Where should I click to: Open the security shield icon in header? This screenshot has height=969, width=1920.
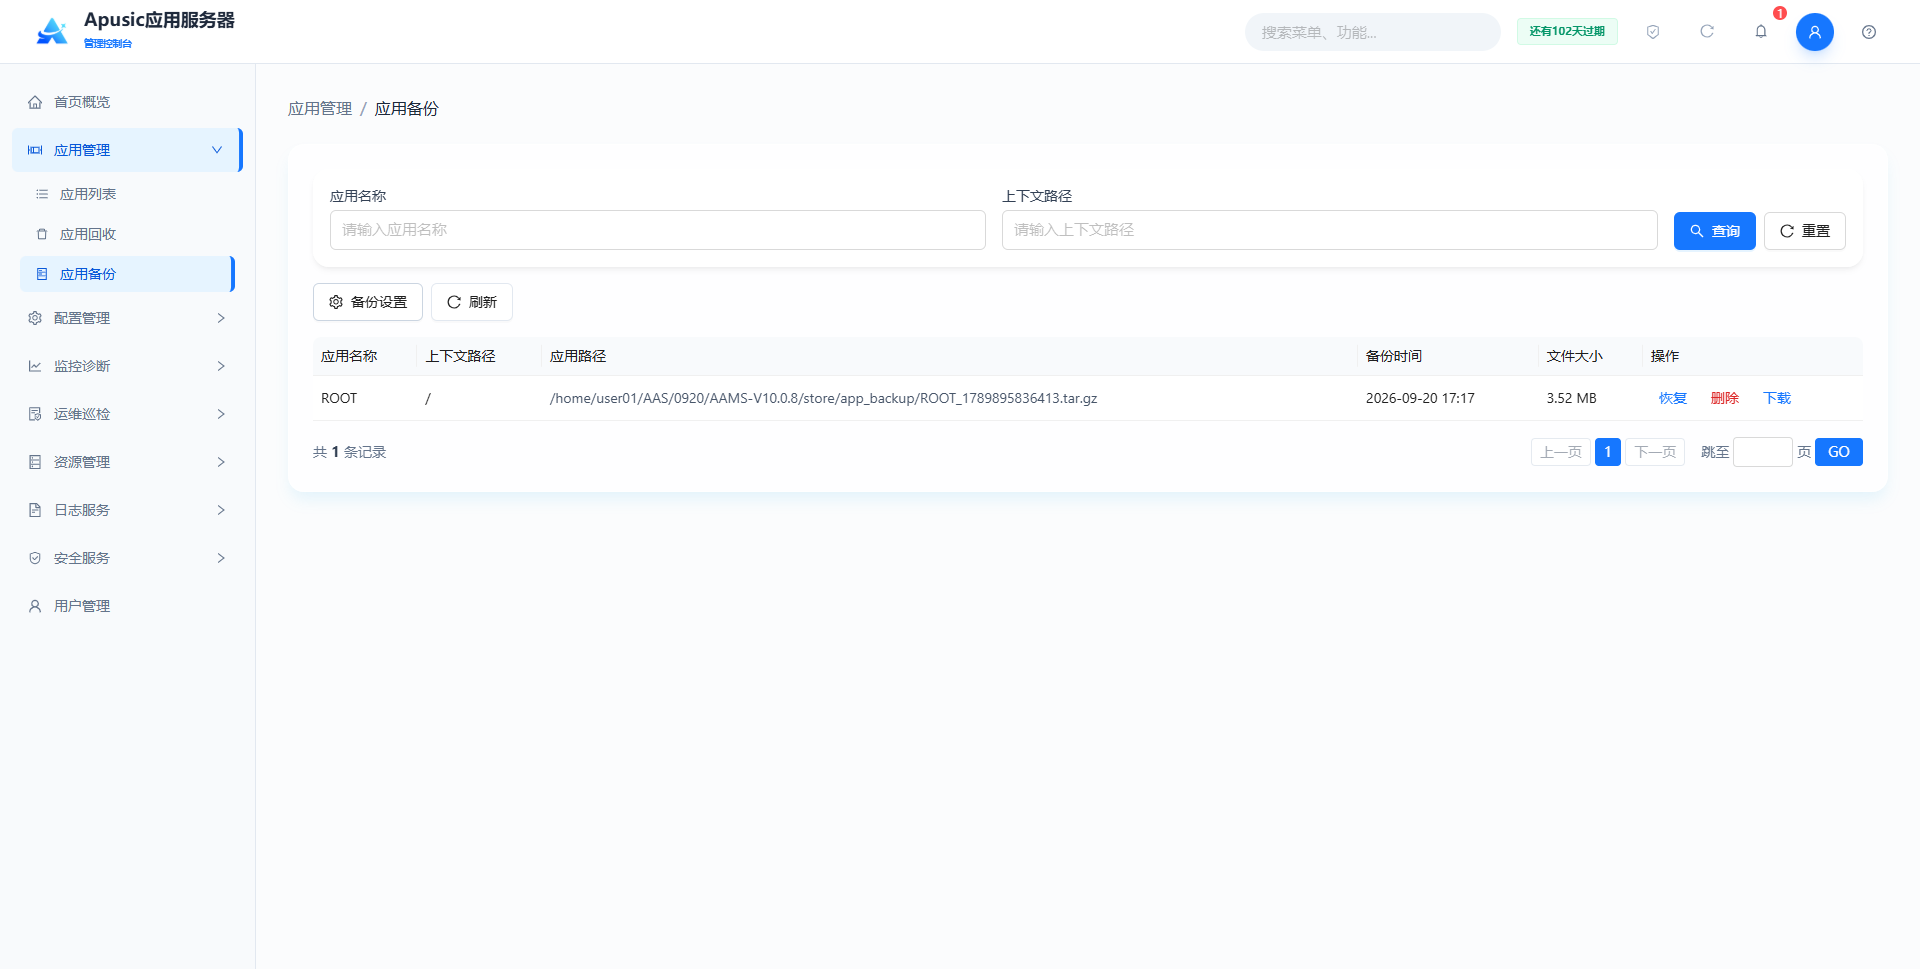point(1653,32)
